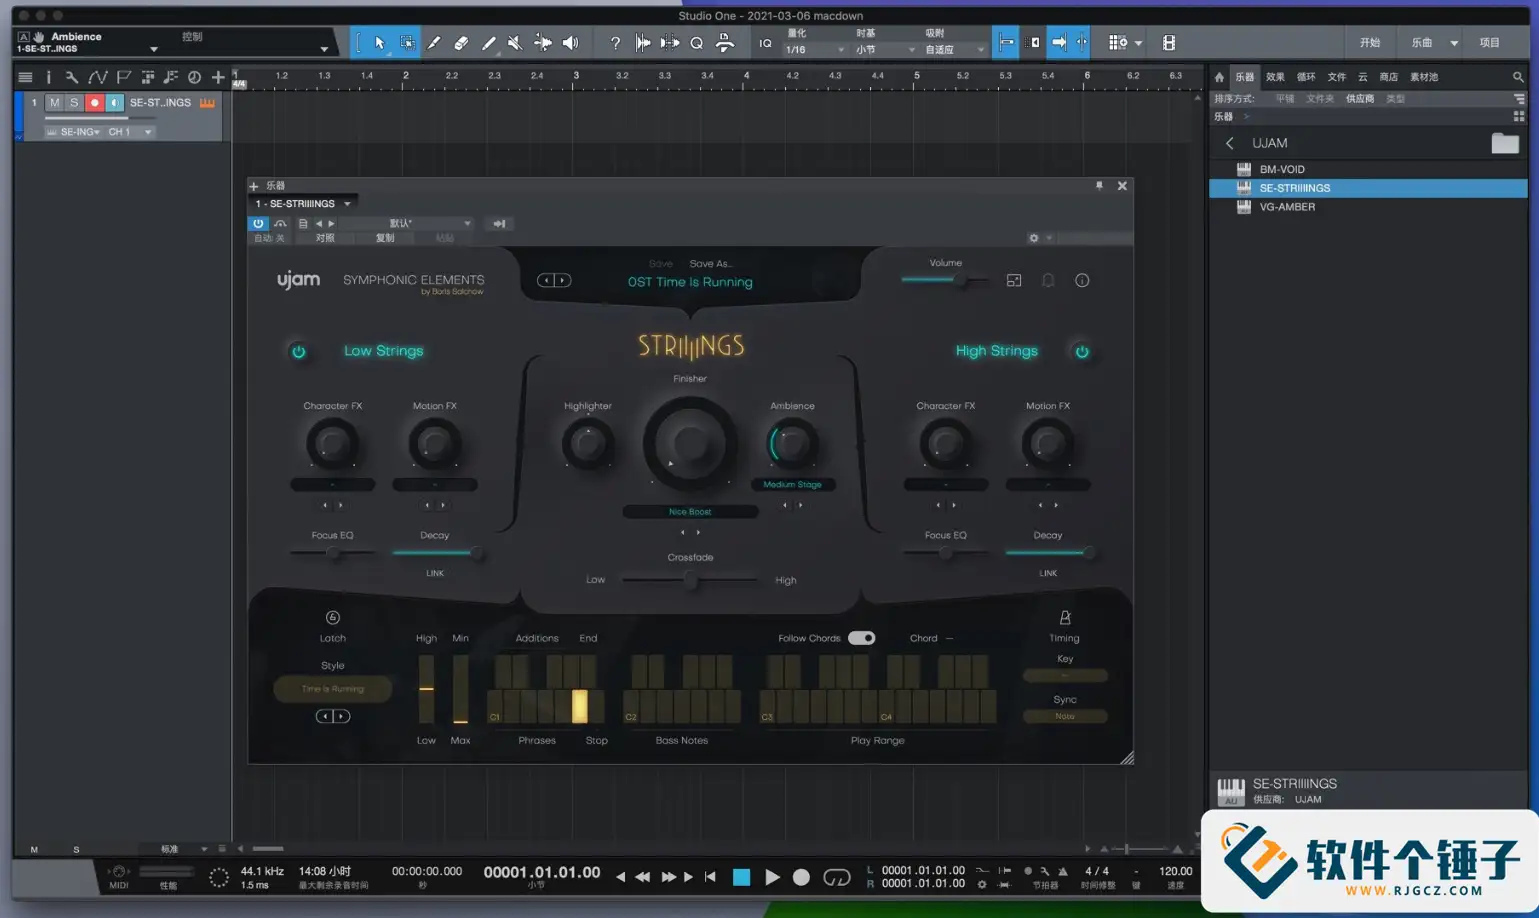Click the 对照 compare button
Screen dimensions: 1539x918
point(325,238)
